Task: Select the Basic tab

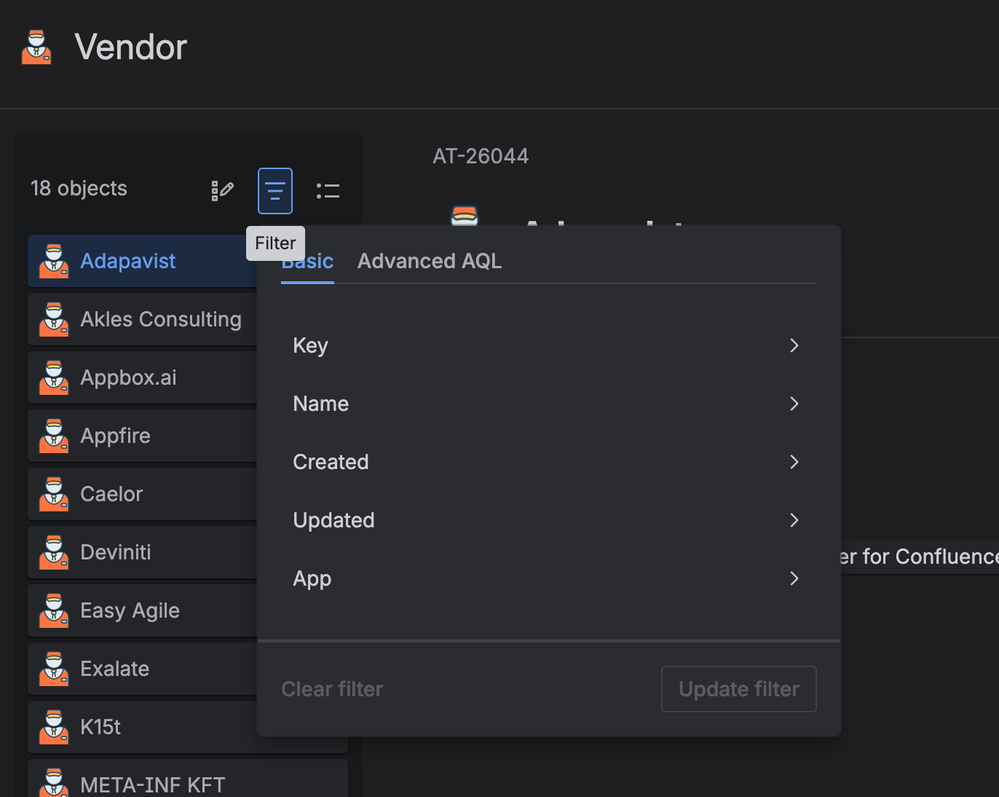Action: coord(307,261)
